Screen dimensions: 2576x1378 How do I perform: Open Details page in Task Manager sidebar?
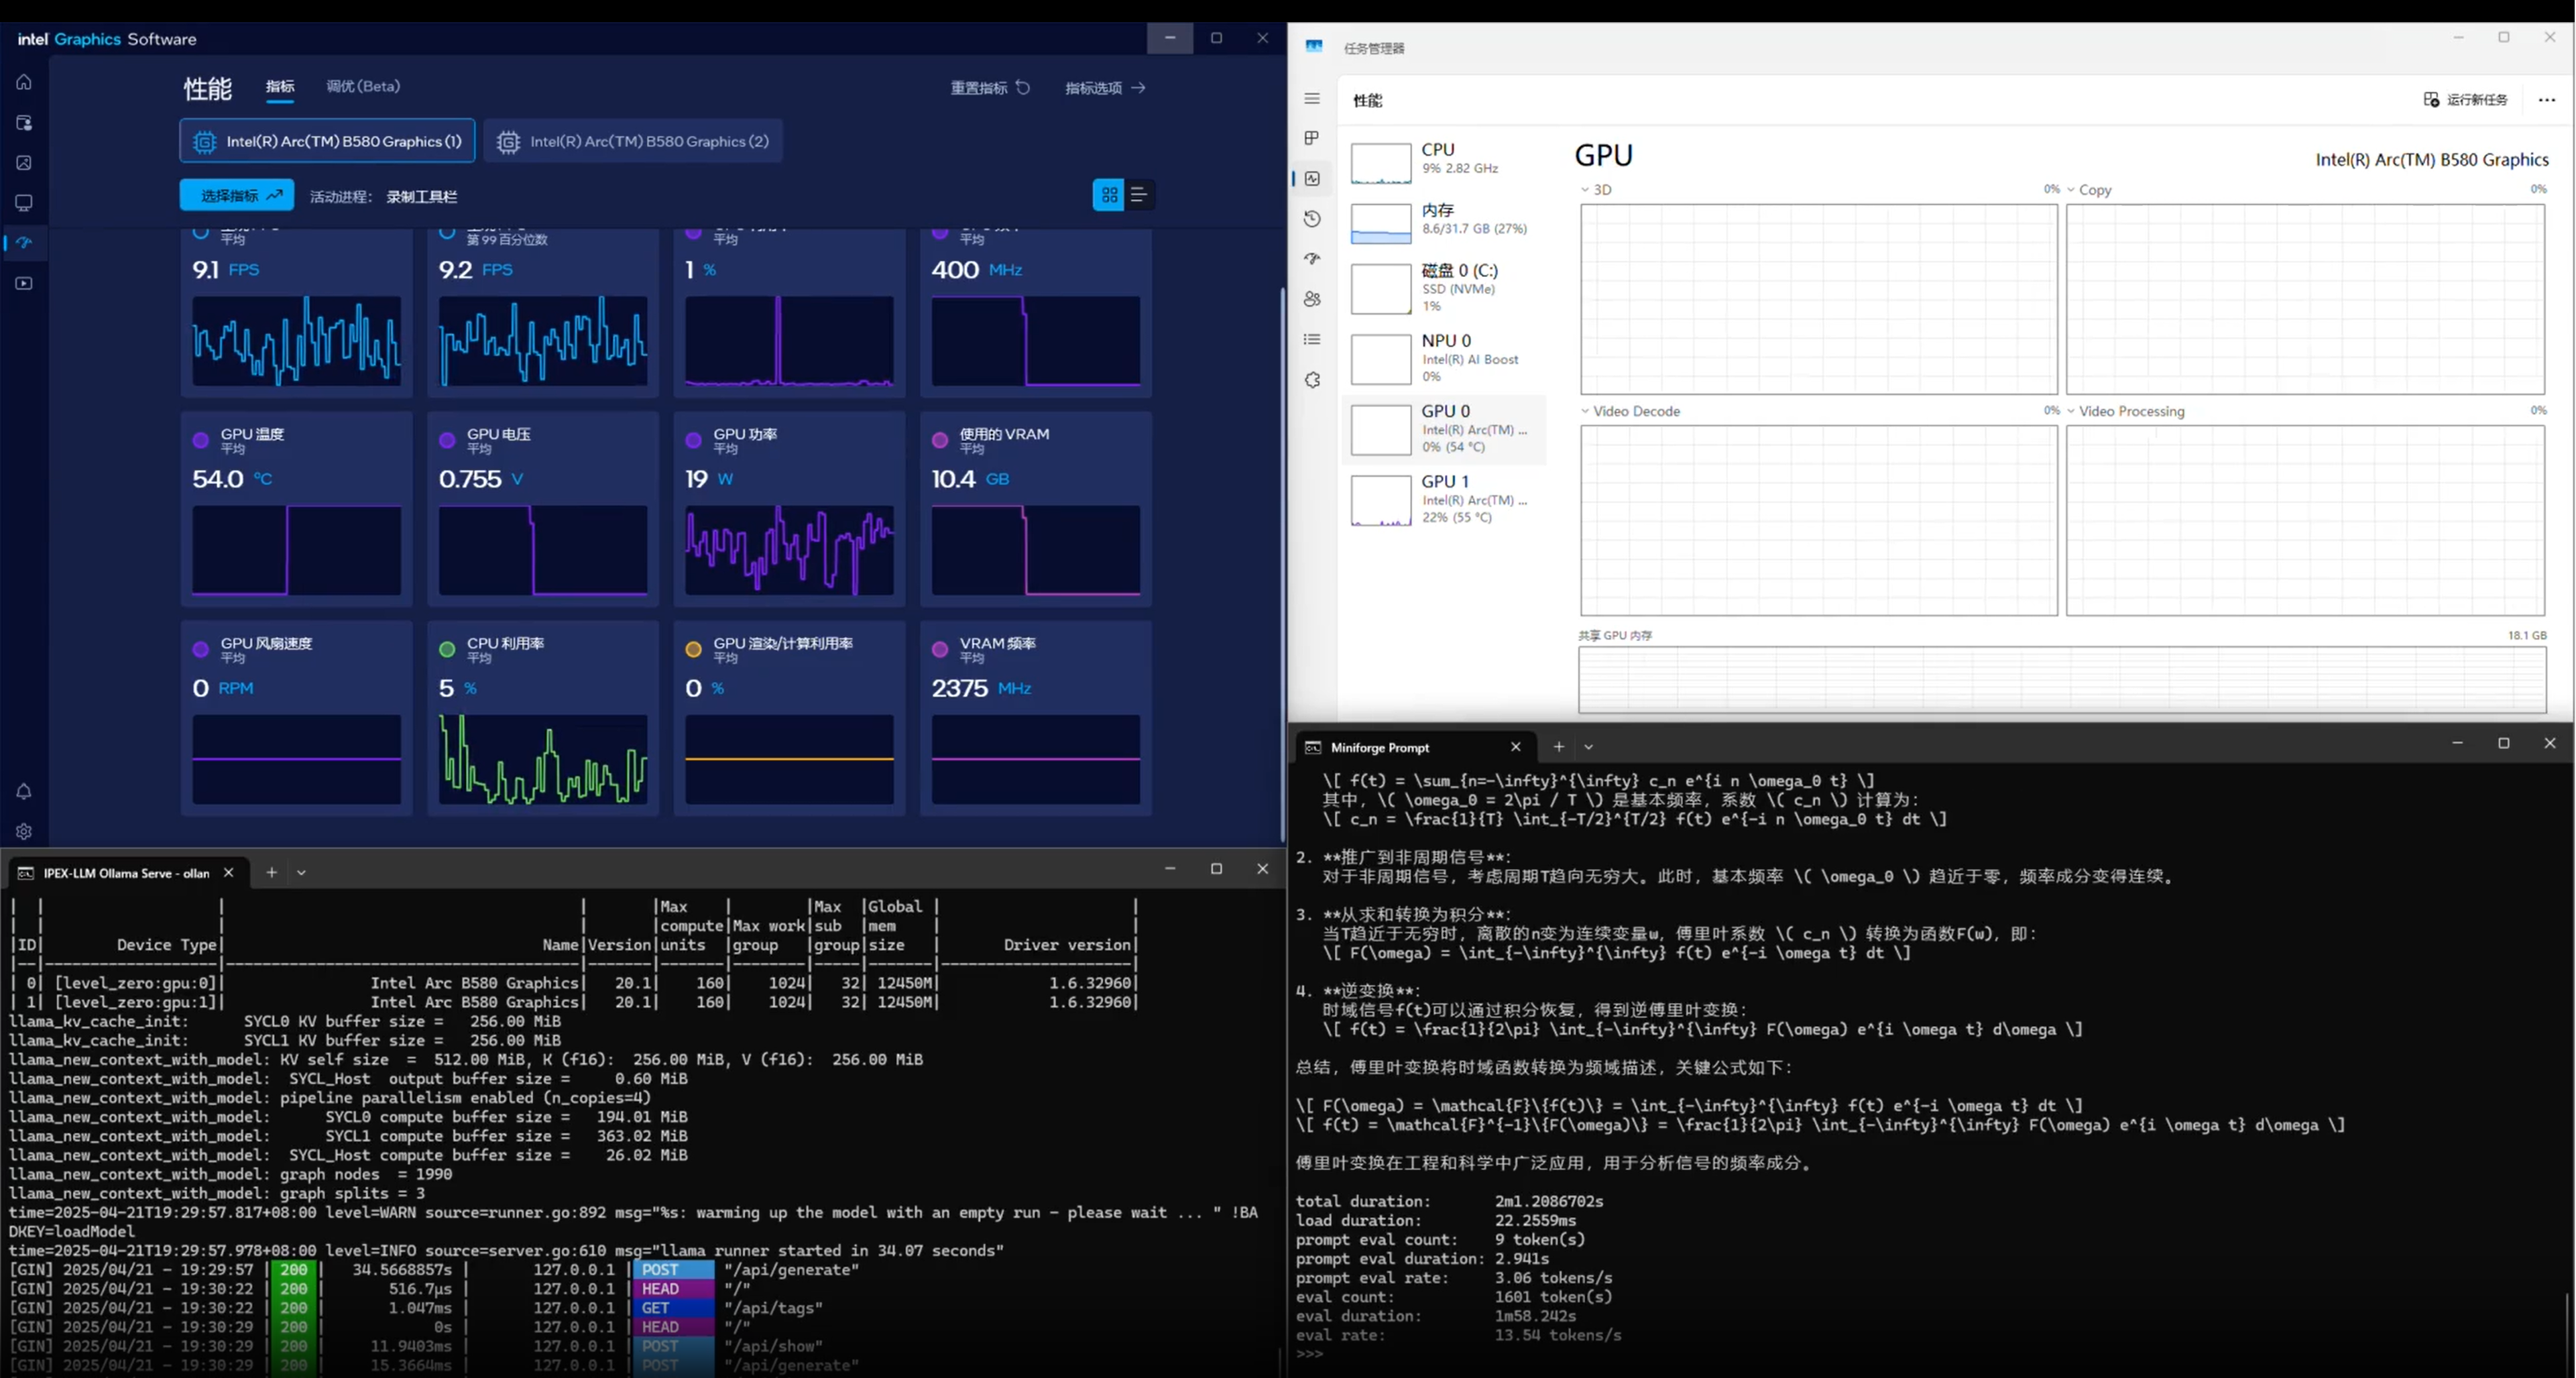click(x=1312, y=340)
